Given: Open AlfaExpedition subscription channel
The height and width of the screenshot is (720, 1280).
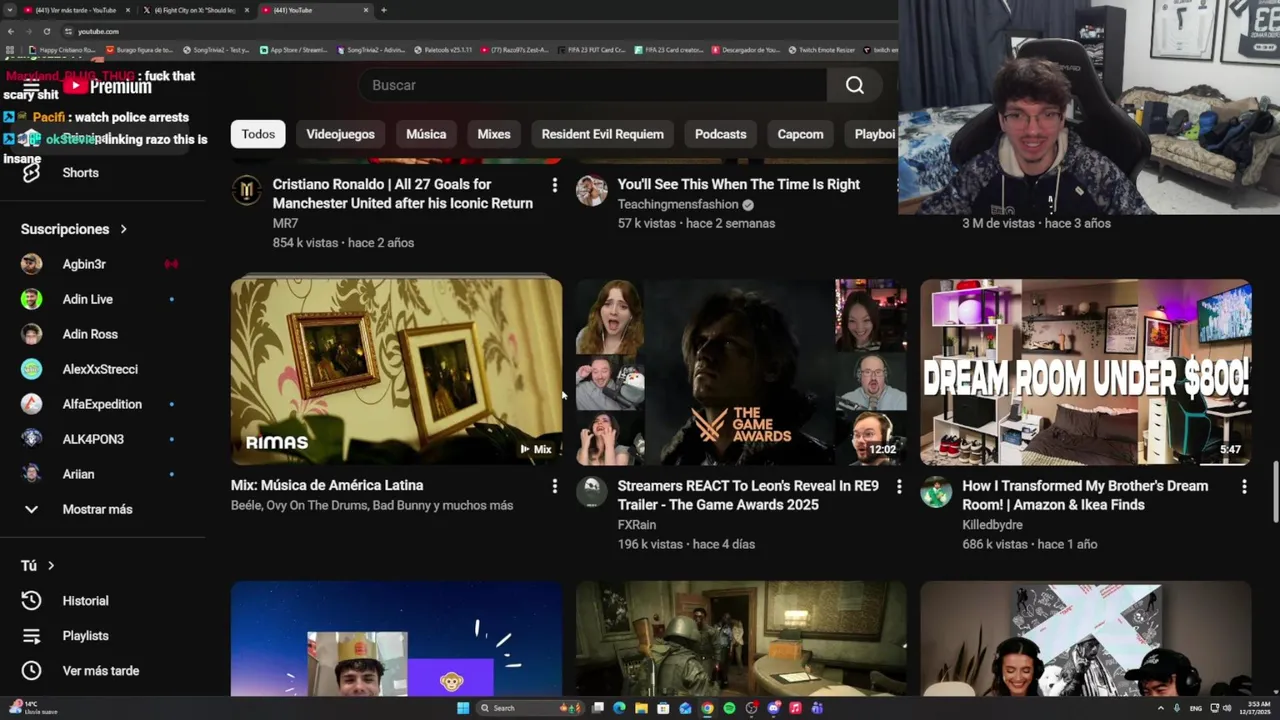Looking at the screenshot, I should [x=100, y=404].
